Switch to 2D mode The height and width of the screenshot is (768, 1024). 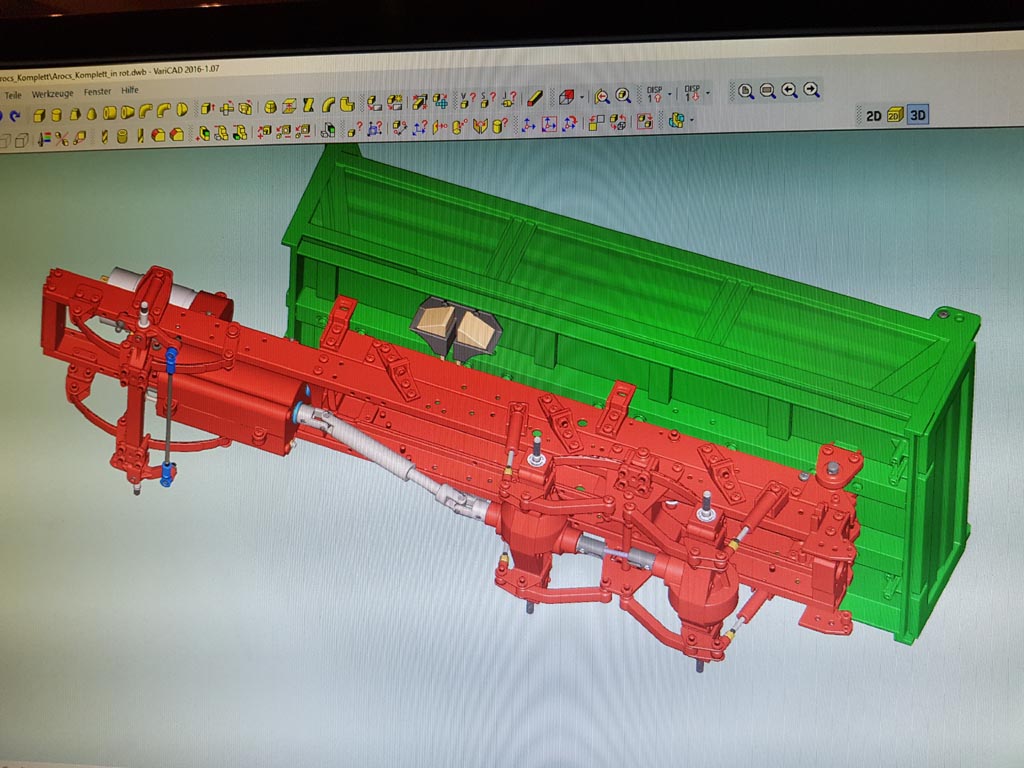click(x=873, y=116)
